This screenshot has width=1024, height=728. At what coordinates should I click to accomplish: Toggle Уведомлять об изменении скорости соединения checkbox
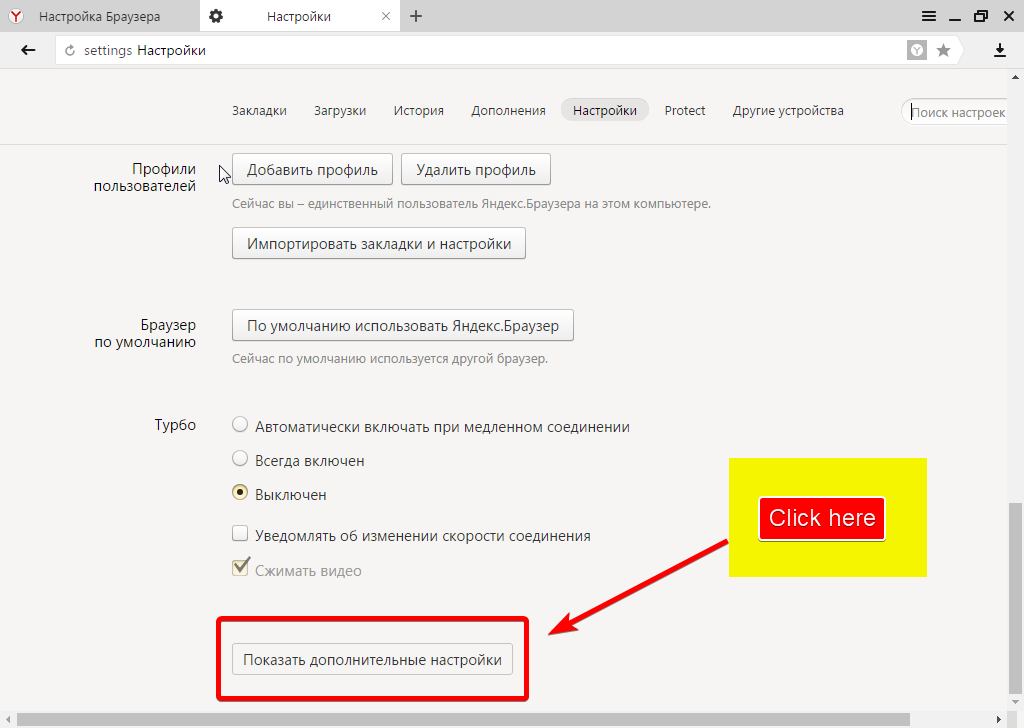click(x=240, y=534)
